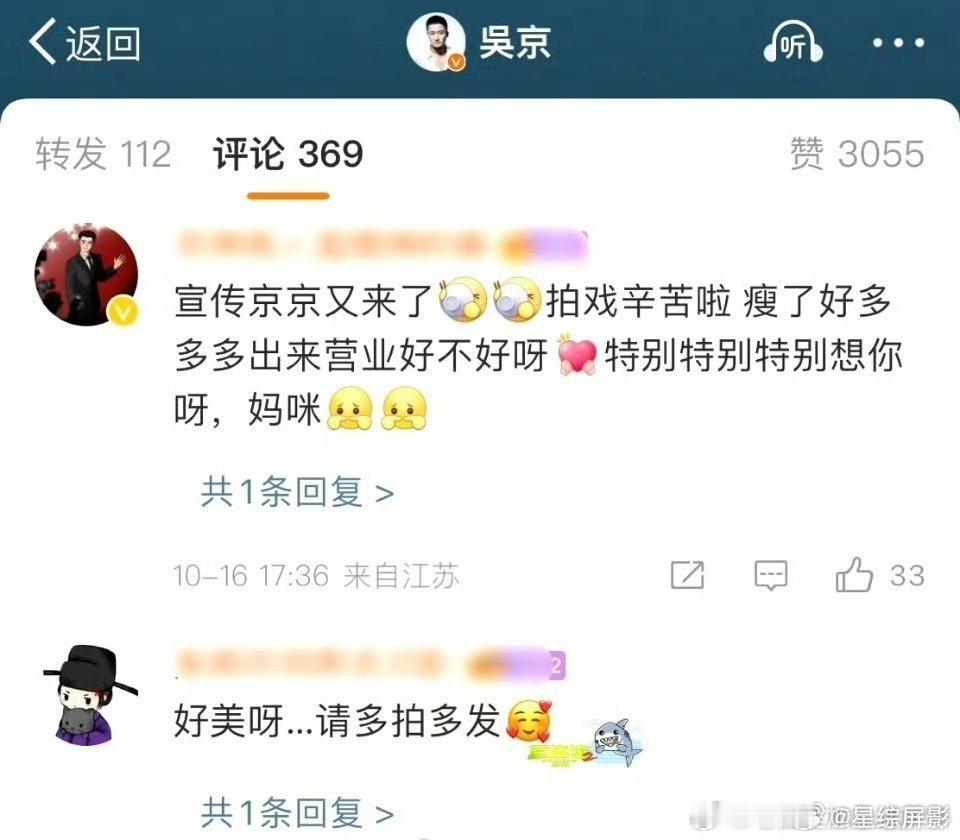
Task: Like the first comment with thumbs-up
Action: click(854, 574)
